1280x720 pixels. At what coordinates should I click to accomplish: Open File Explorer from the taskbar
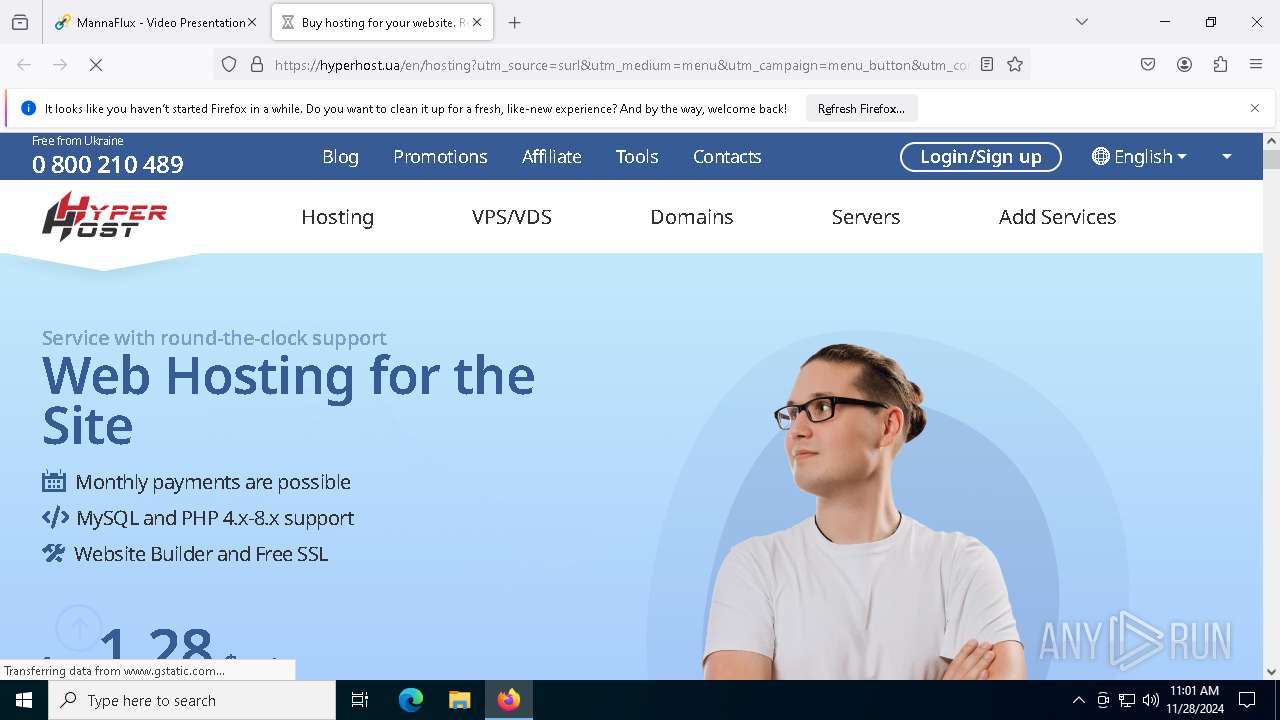click(460, 700)
